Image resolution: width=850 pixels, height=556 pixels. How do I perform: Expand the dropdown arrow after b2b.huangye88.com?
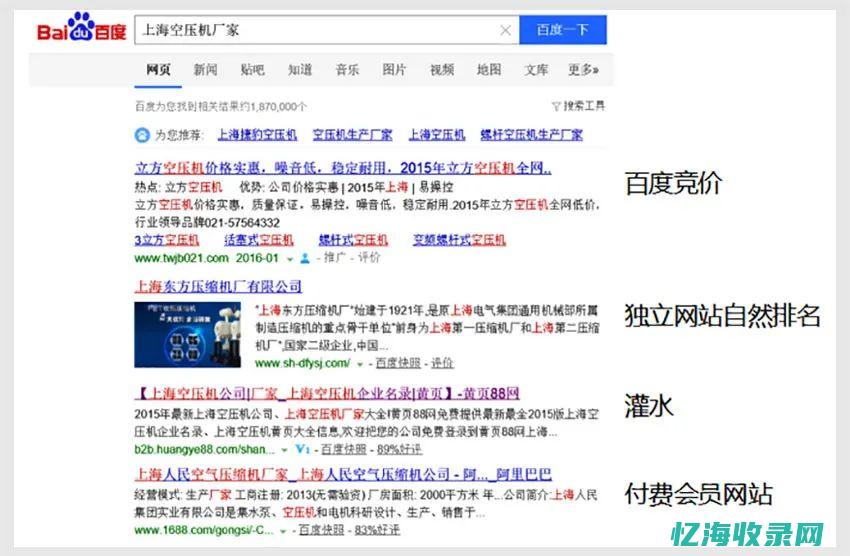[x=285, y=451]
